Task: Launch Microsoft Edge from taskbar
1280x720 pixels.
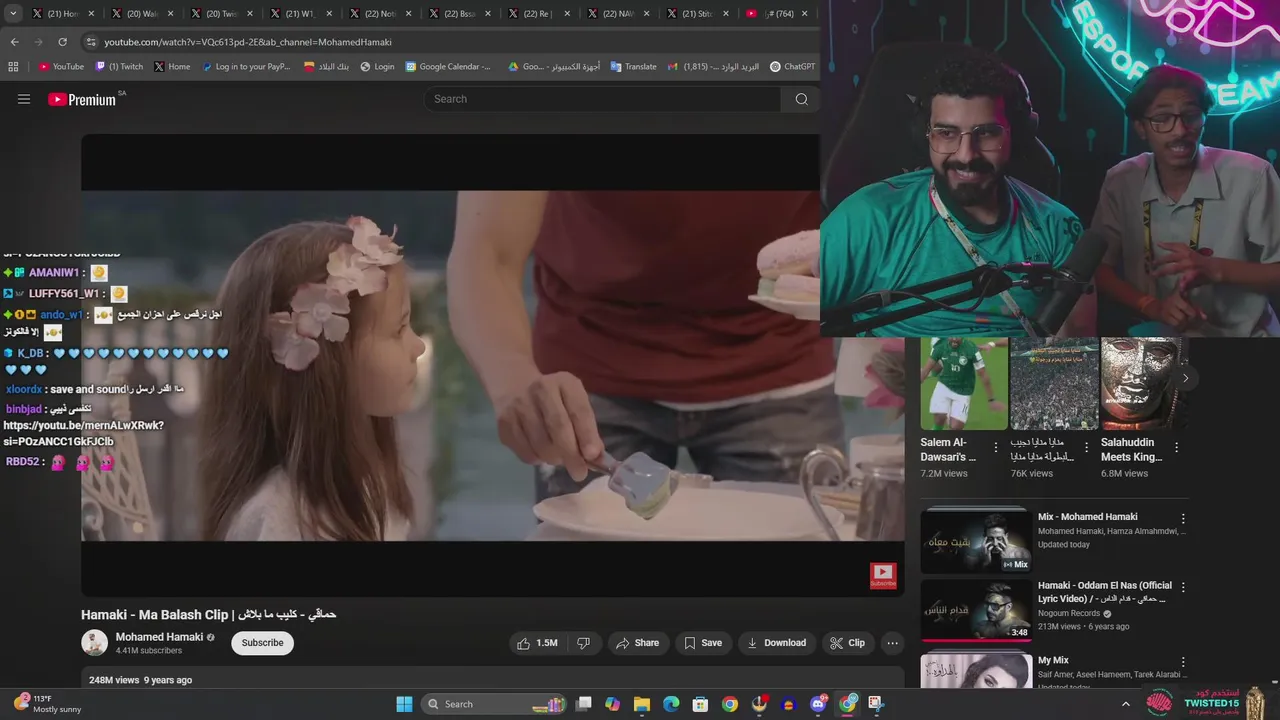Action: [671, 704]
